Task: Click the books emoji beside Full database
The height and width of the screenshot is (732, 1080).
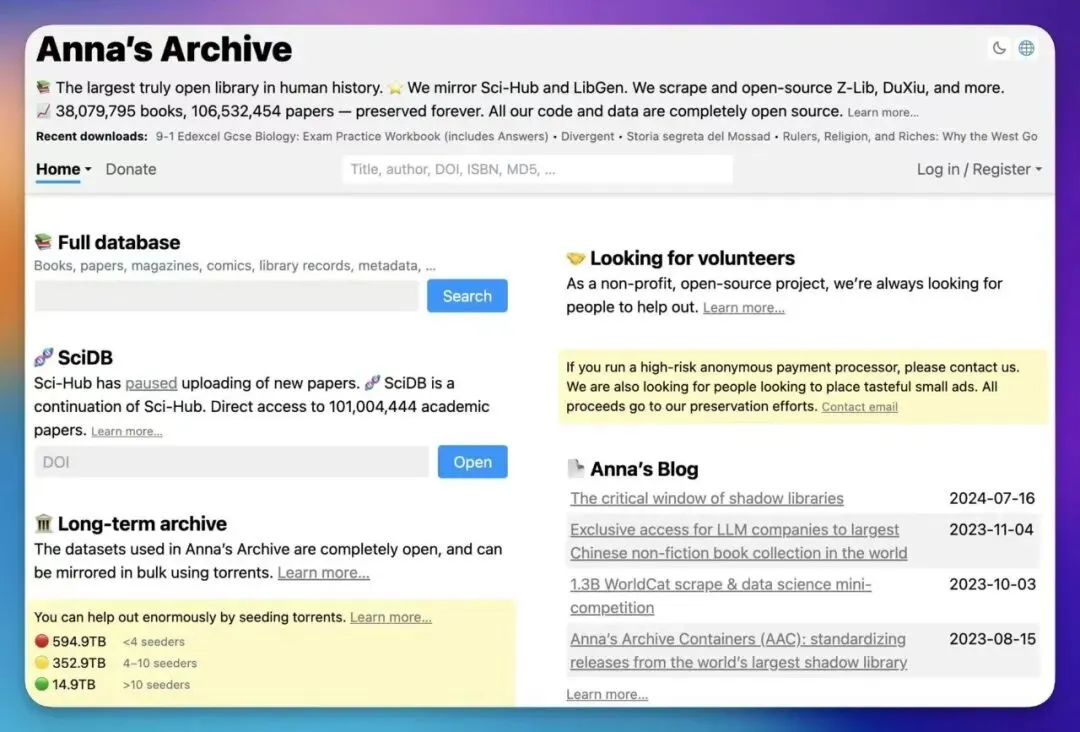Action: 43,242
